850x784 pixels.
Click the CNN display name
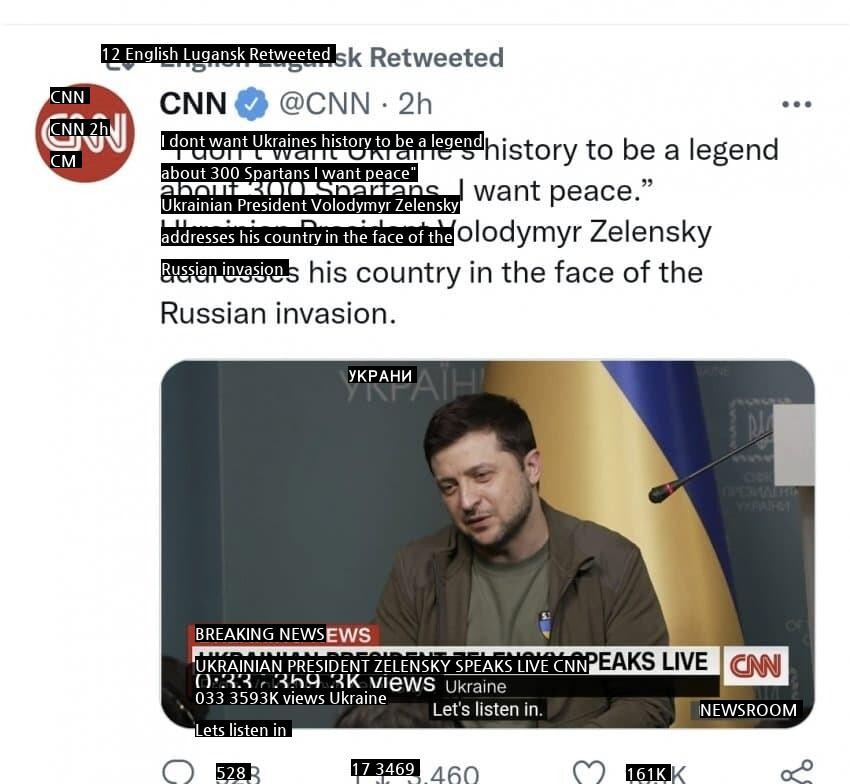pyautogui.click(x=194, y=104)
